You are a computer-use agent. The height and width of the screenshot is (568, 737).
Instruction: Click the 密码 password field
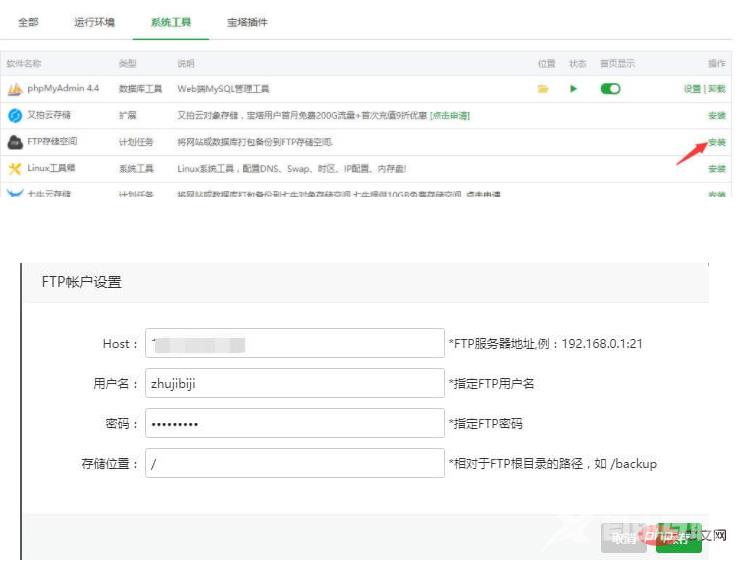(x=294, y=423)
